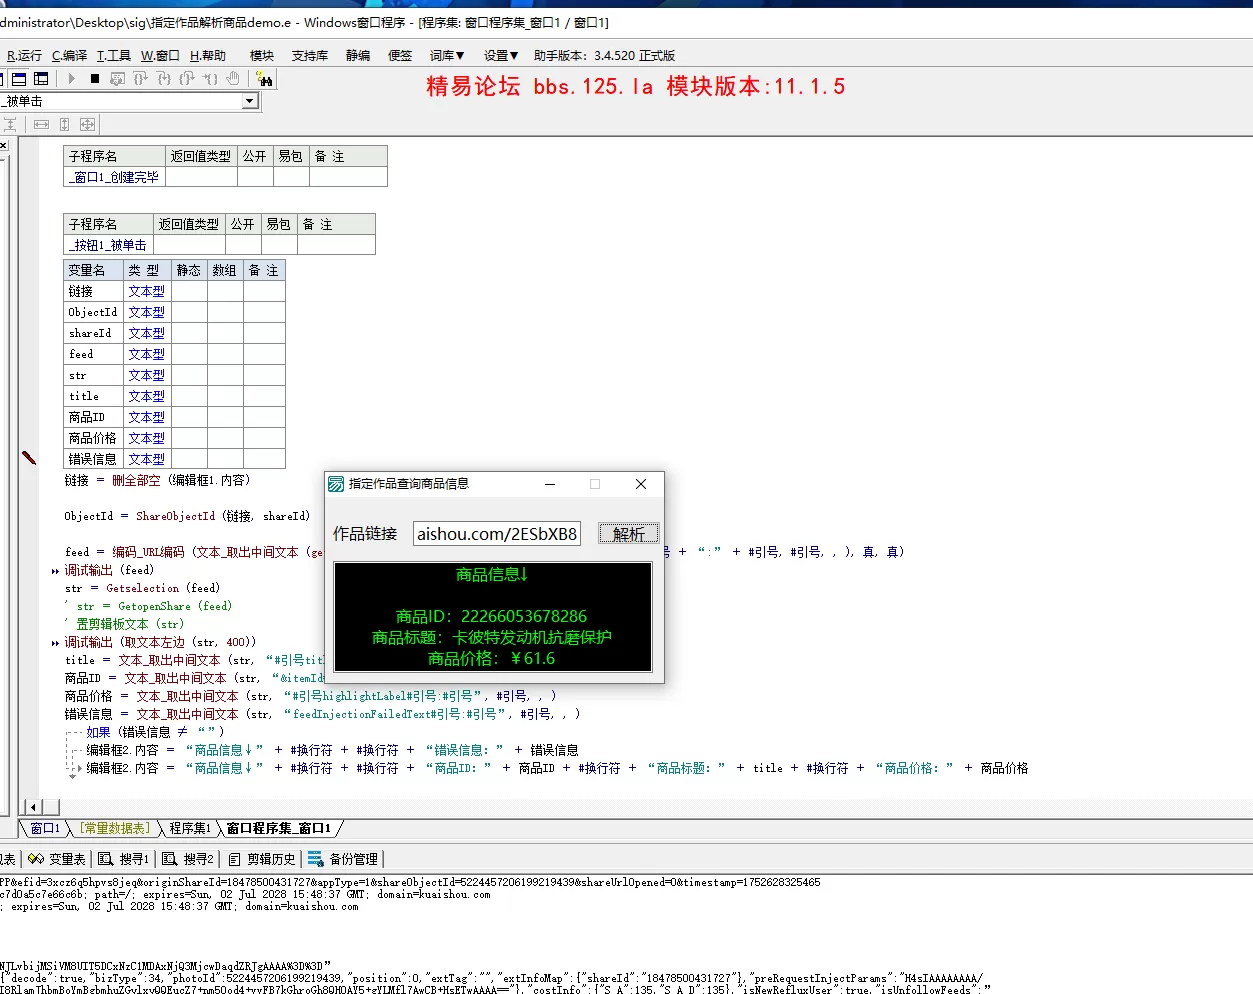
Task: Click the 作品链接 input field
Action: click(x=497, y=534)
